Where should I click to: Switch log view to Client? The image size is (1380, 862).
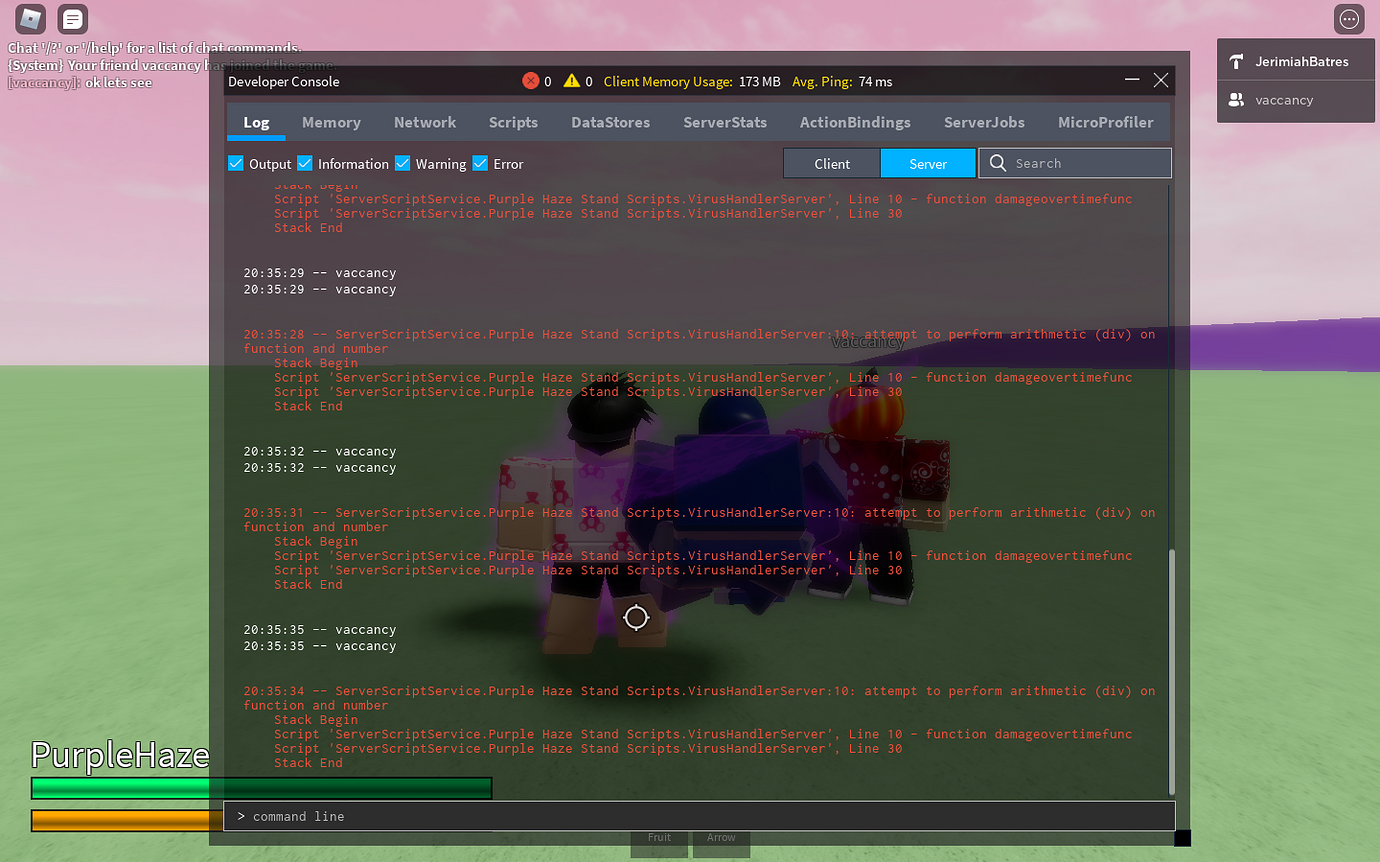[x=832, y=162]
